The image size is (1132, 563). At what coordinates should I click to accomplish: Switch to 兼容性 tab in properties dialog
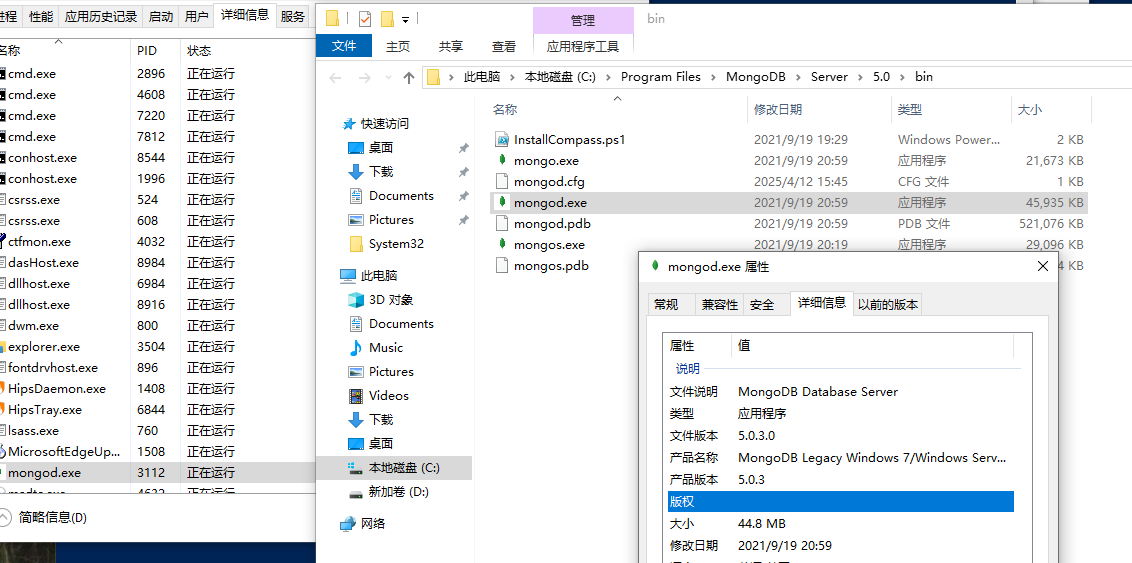point(720,305)
